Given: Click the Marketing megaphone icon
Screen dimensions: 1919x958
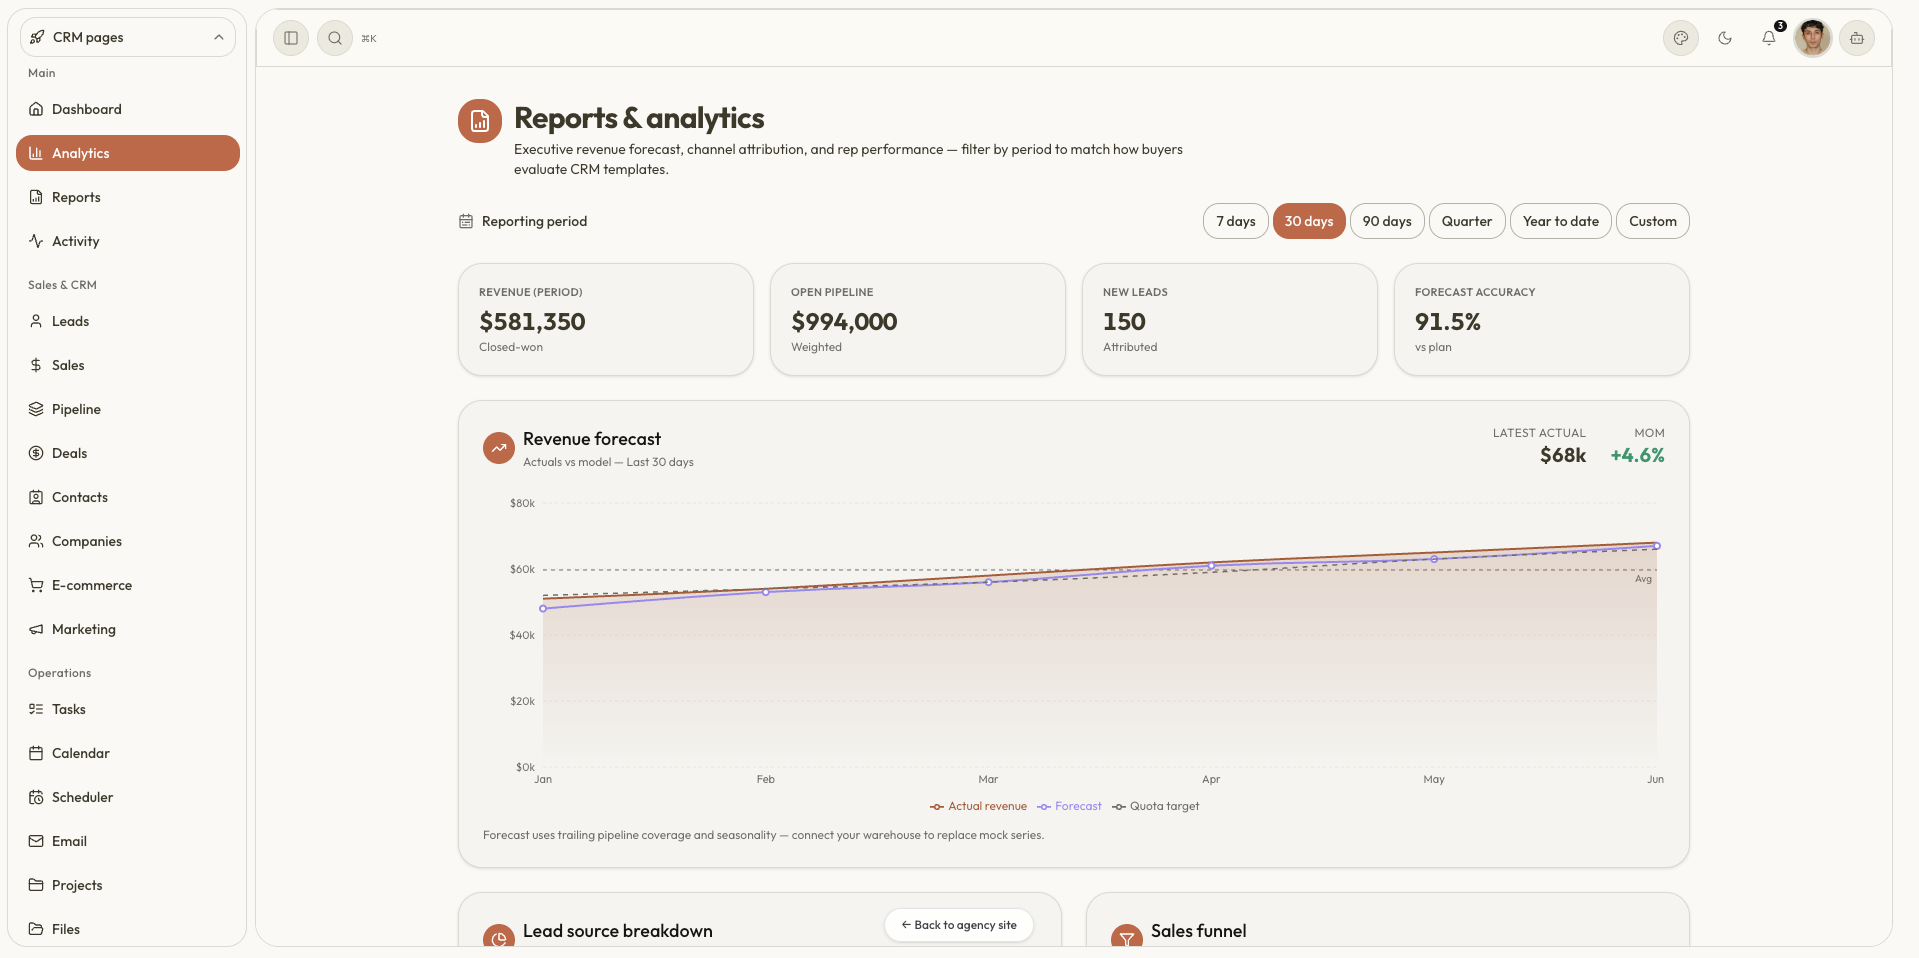Looking at the screenshot, I should point(36,629).
